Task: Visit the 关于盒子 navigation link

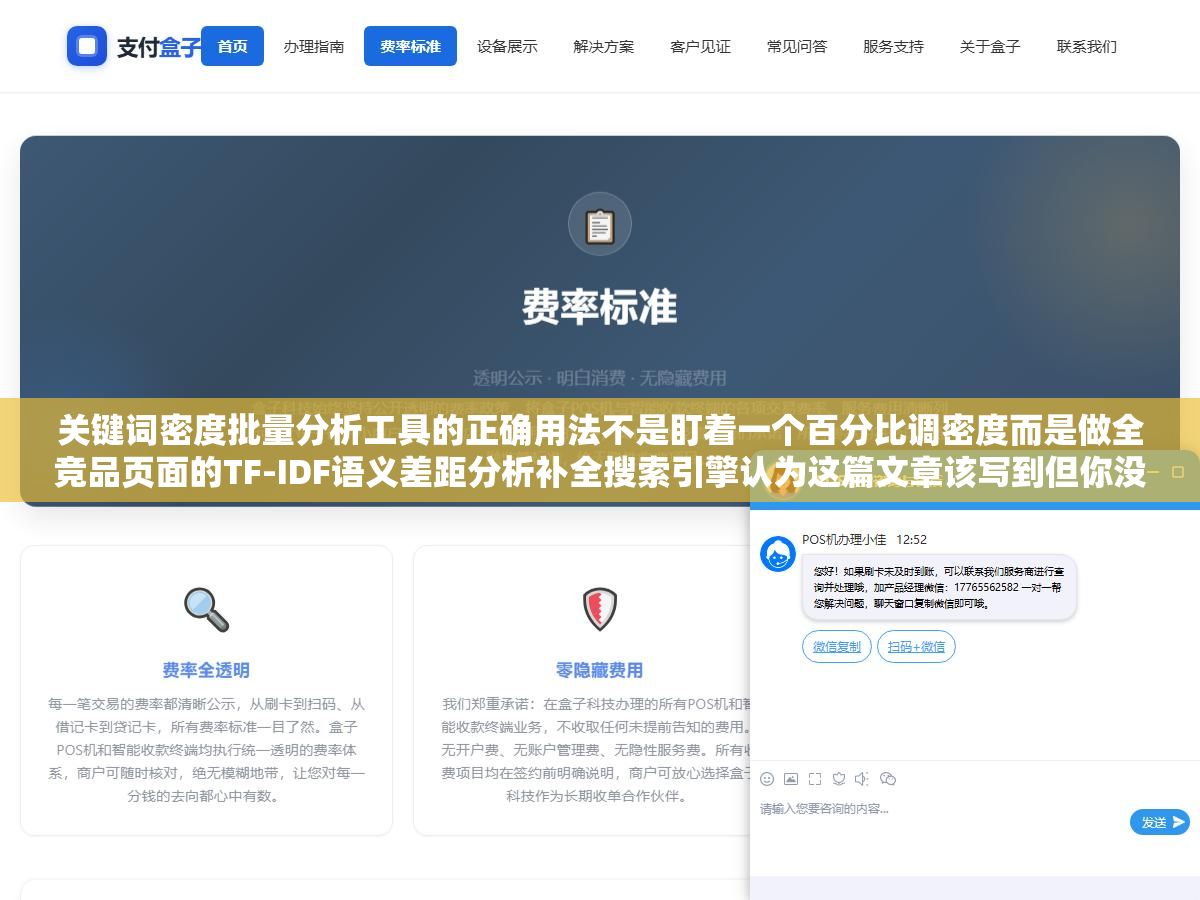Action: coord(990,46)
